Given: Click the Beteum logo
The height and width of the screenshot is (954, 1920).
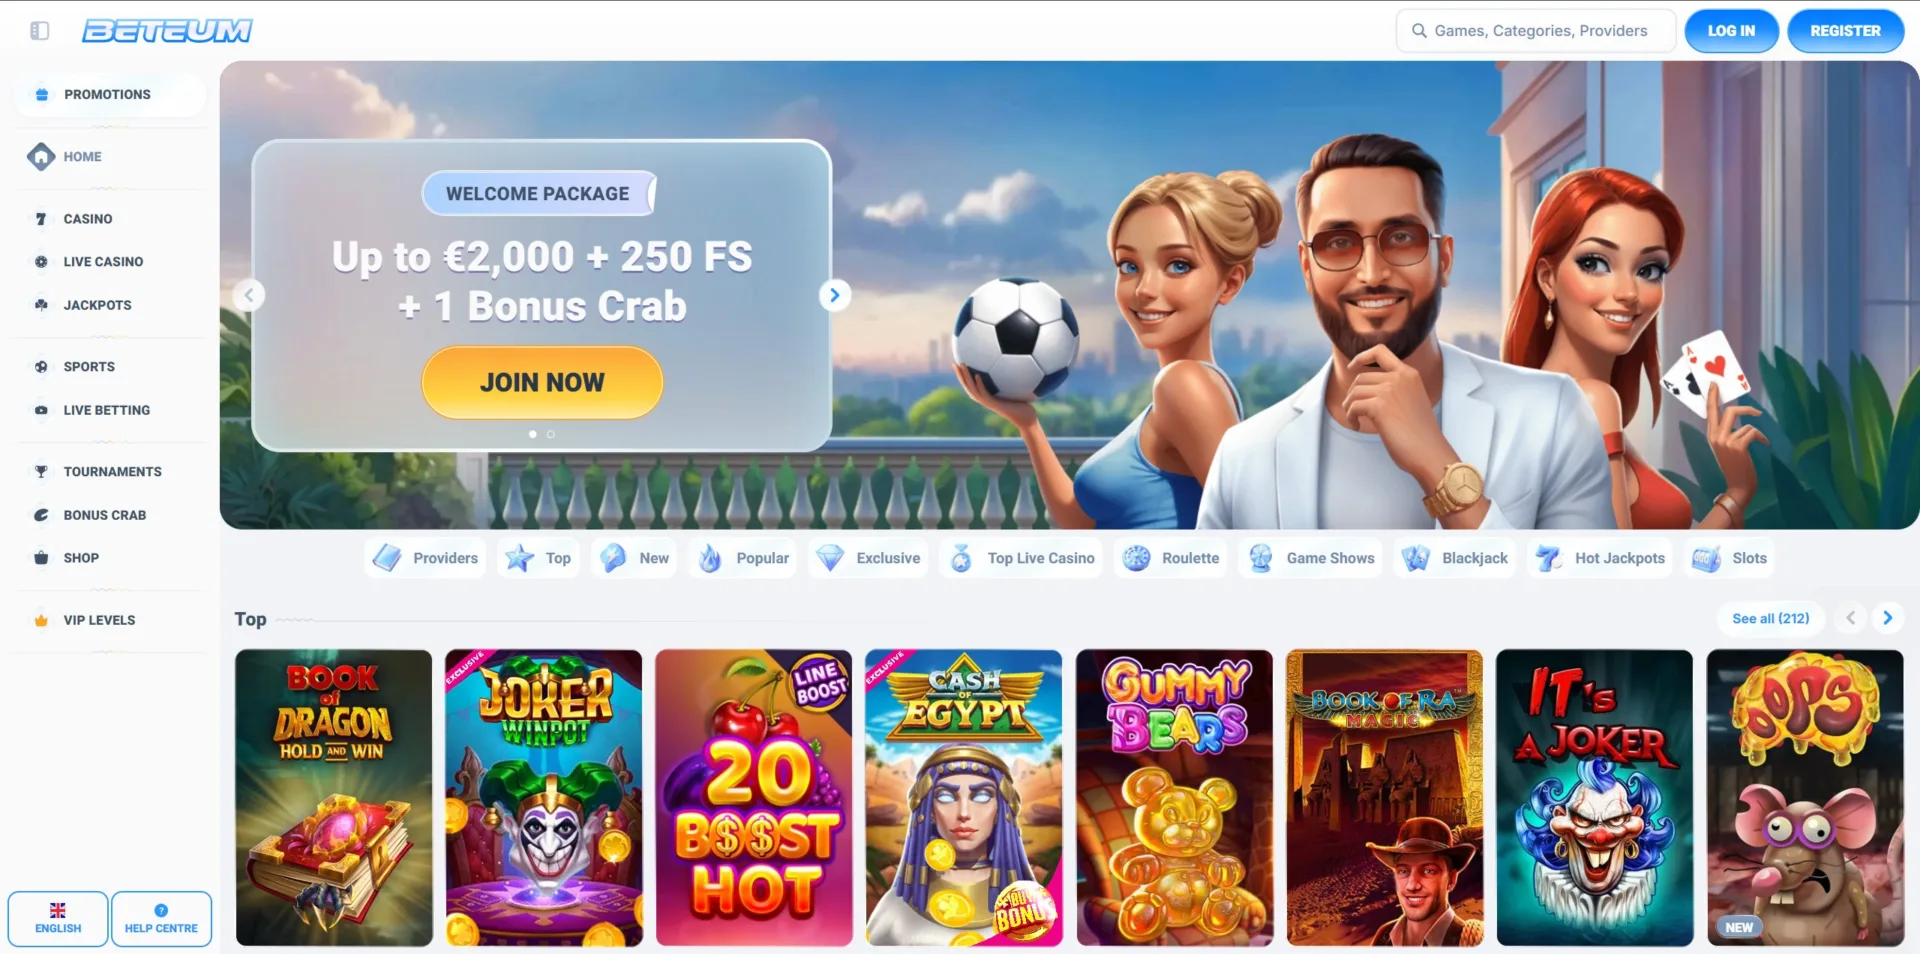Looking at the screenshot, I should pyautogui.click(x=167, y=31).
